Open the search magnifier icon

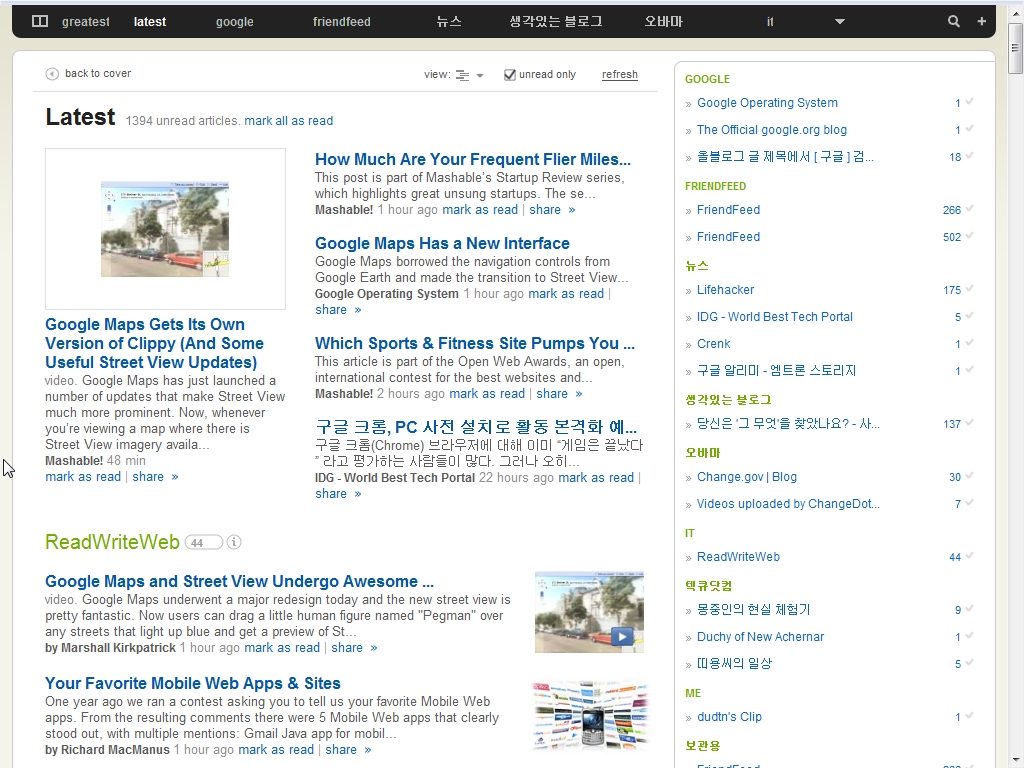(x=953, y=22)
